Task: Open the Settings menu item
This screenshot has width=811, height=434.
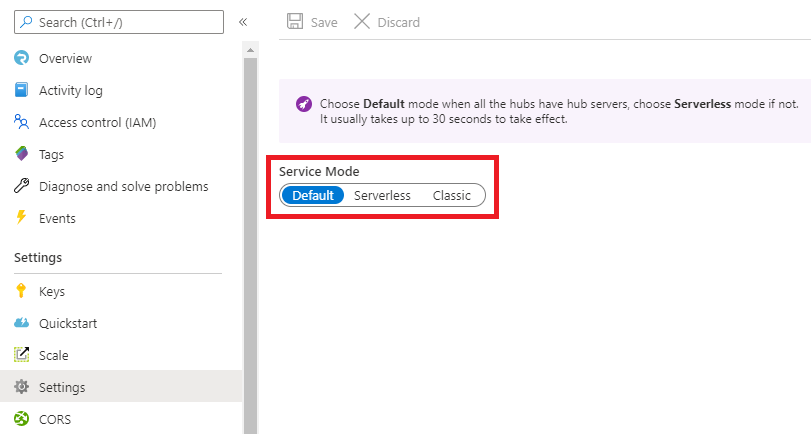Action: tap(62, 387)
